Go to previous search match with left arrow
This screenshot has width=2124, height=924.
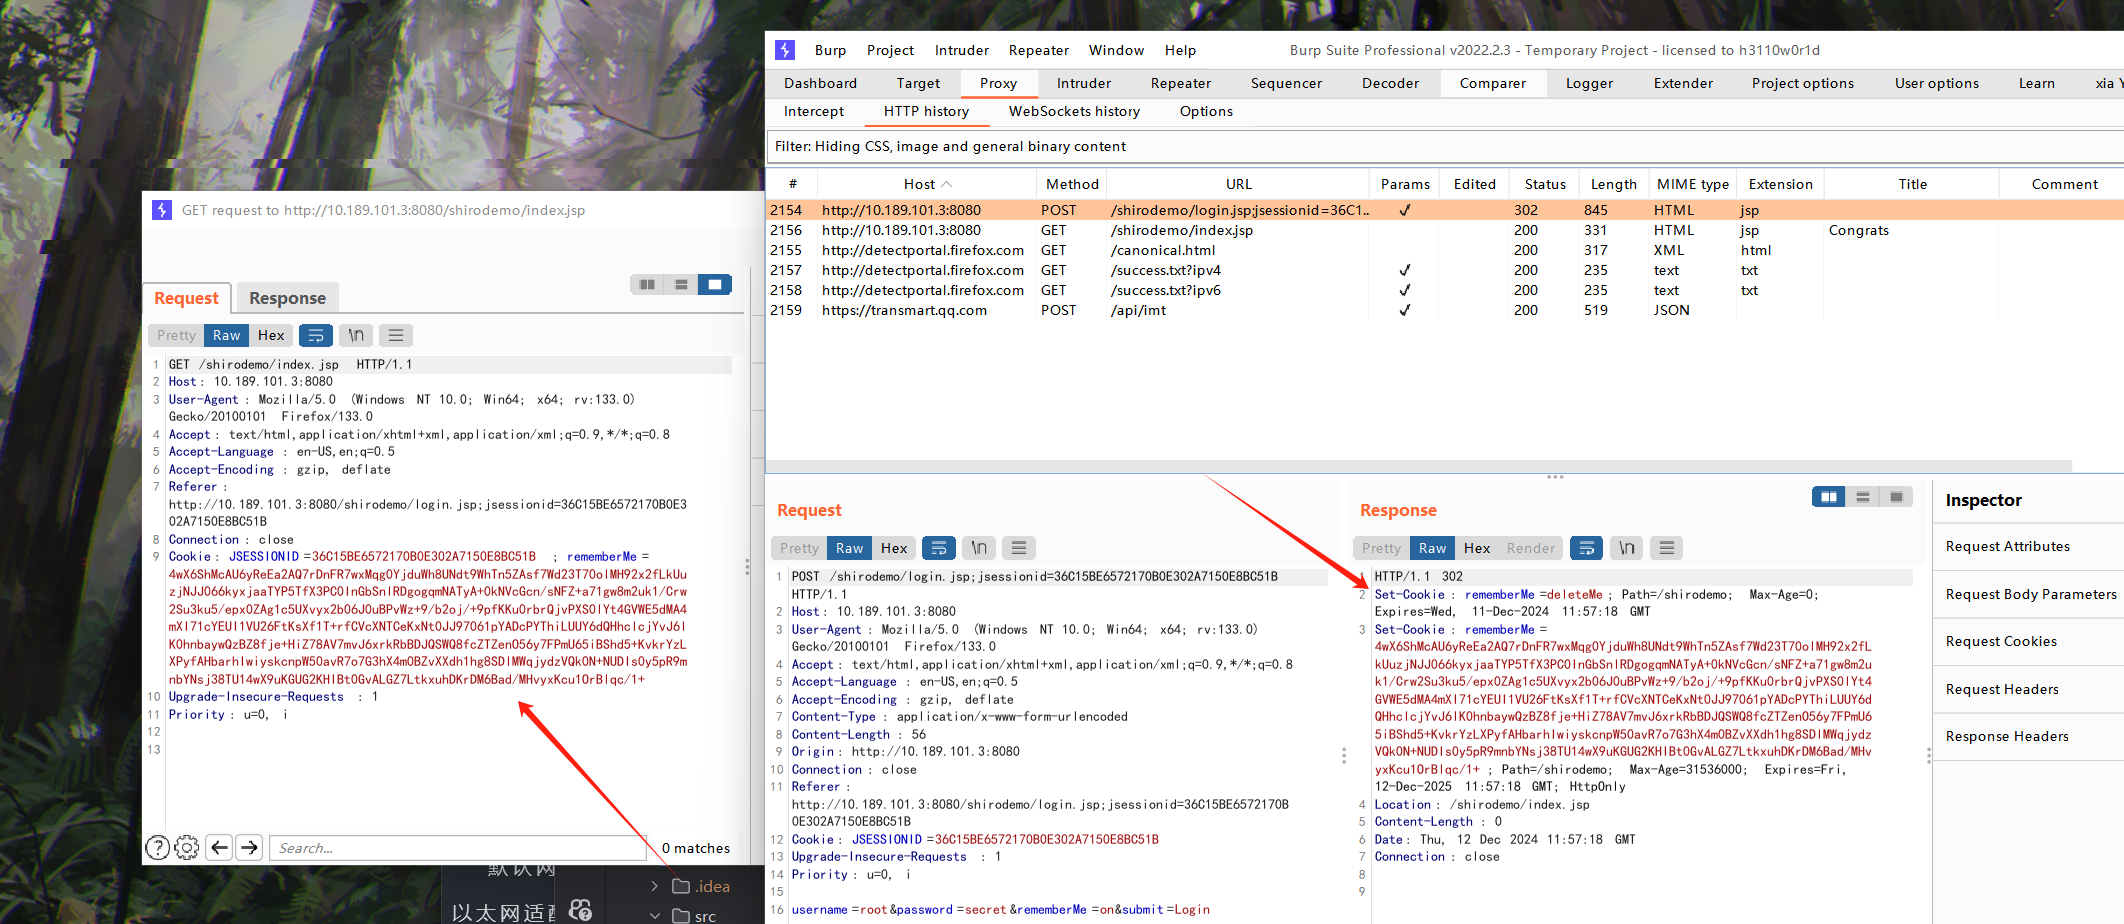pyautogui.click(x=220, y=848)
